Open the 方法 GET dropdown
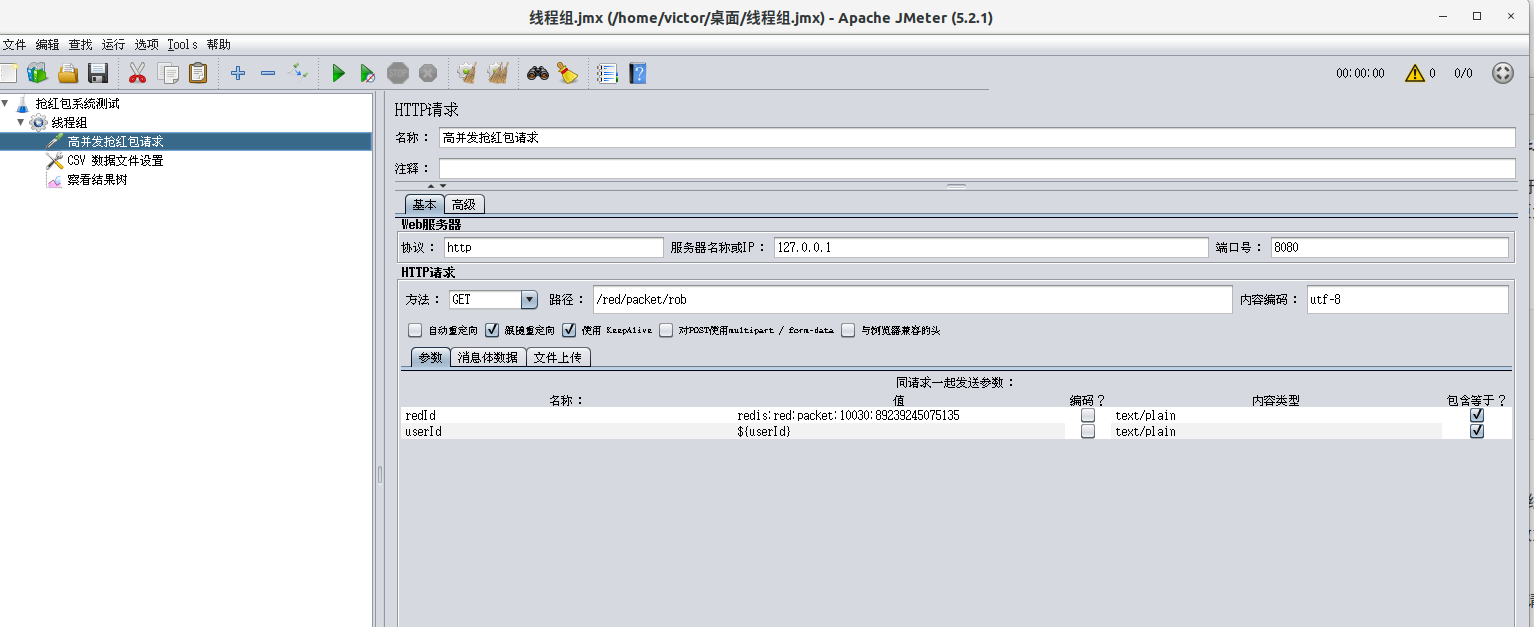Image resolution: width=1534 pixels, height=627 pixels. click(x=529, y=300)
